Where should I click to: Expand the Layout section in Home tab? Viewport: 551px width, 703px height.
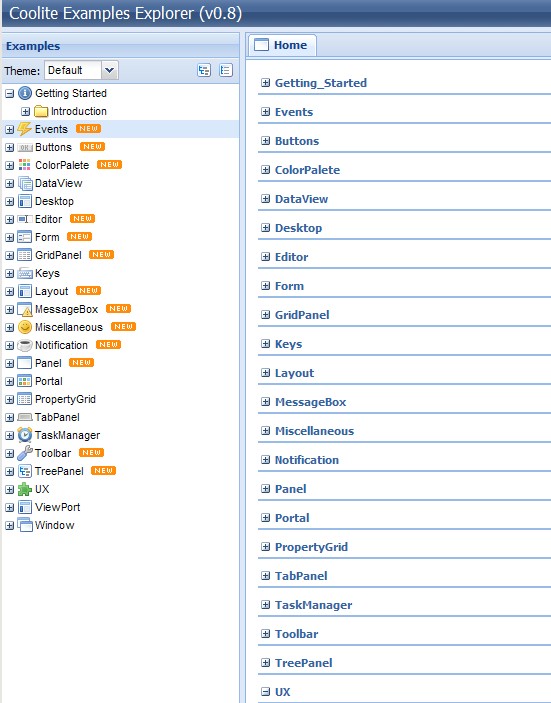265,373
